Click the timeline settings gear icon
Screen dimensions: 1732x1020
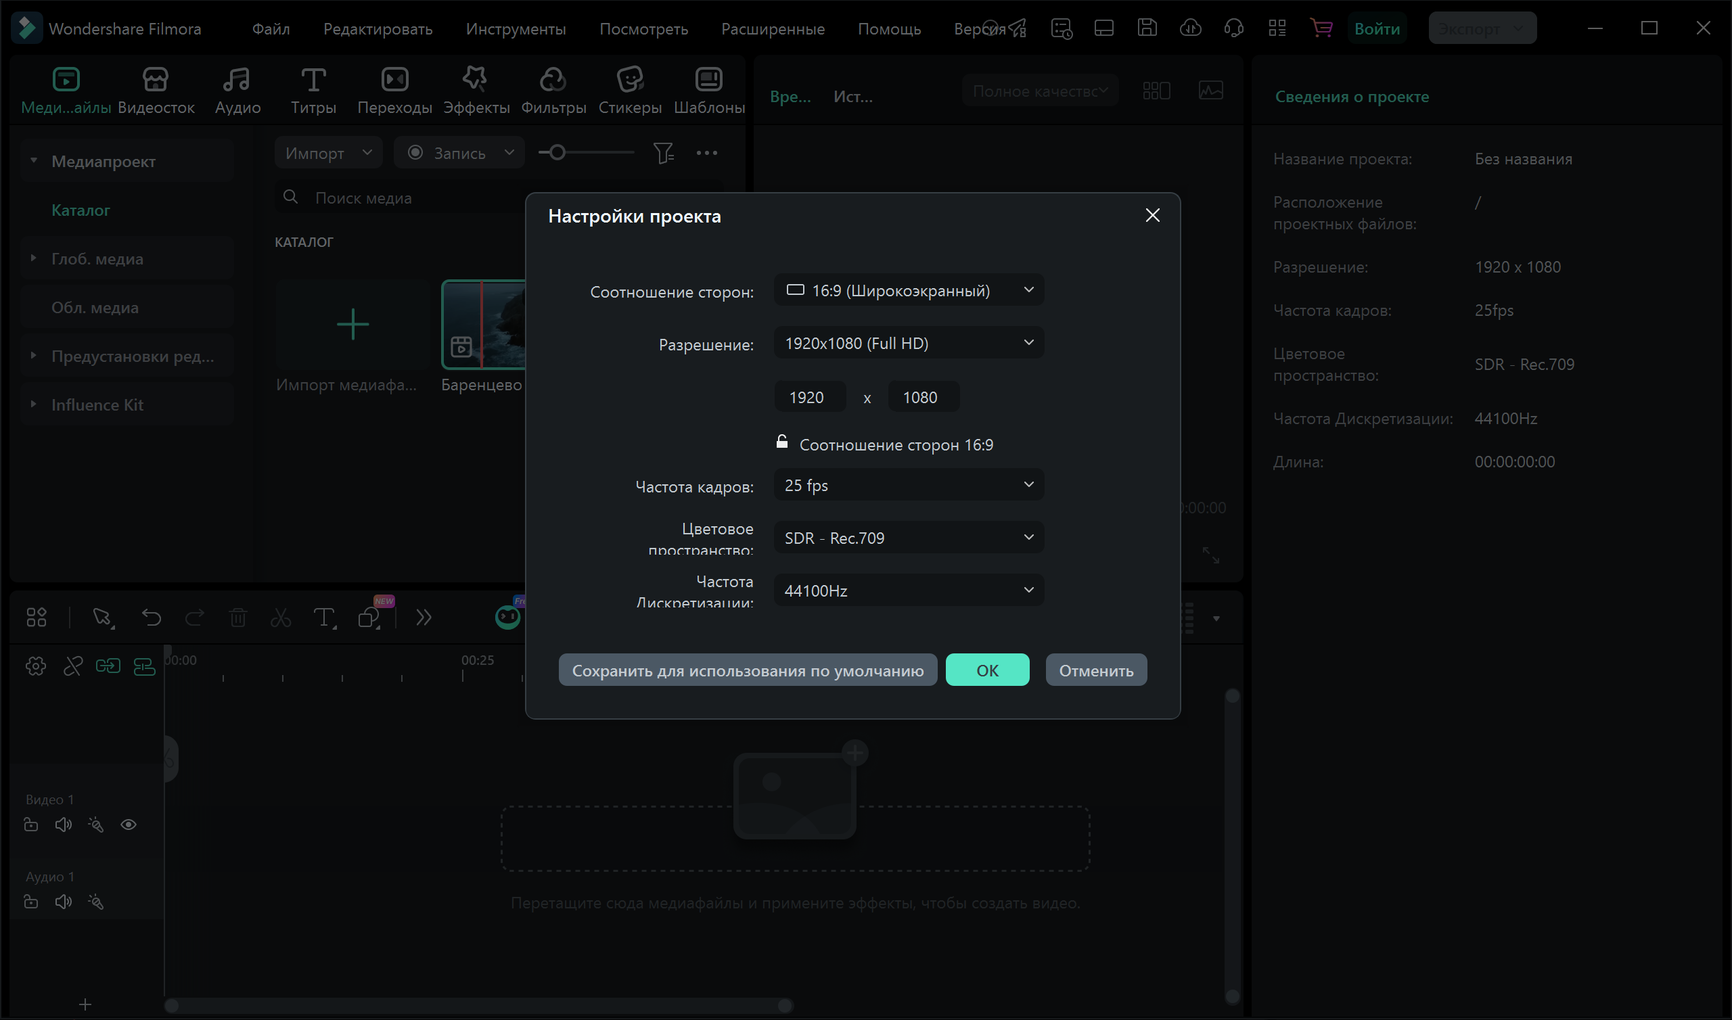[x=36, y=666]
